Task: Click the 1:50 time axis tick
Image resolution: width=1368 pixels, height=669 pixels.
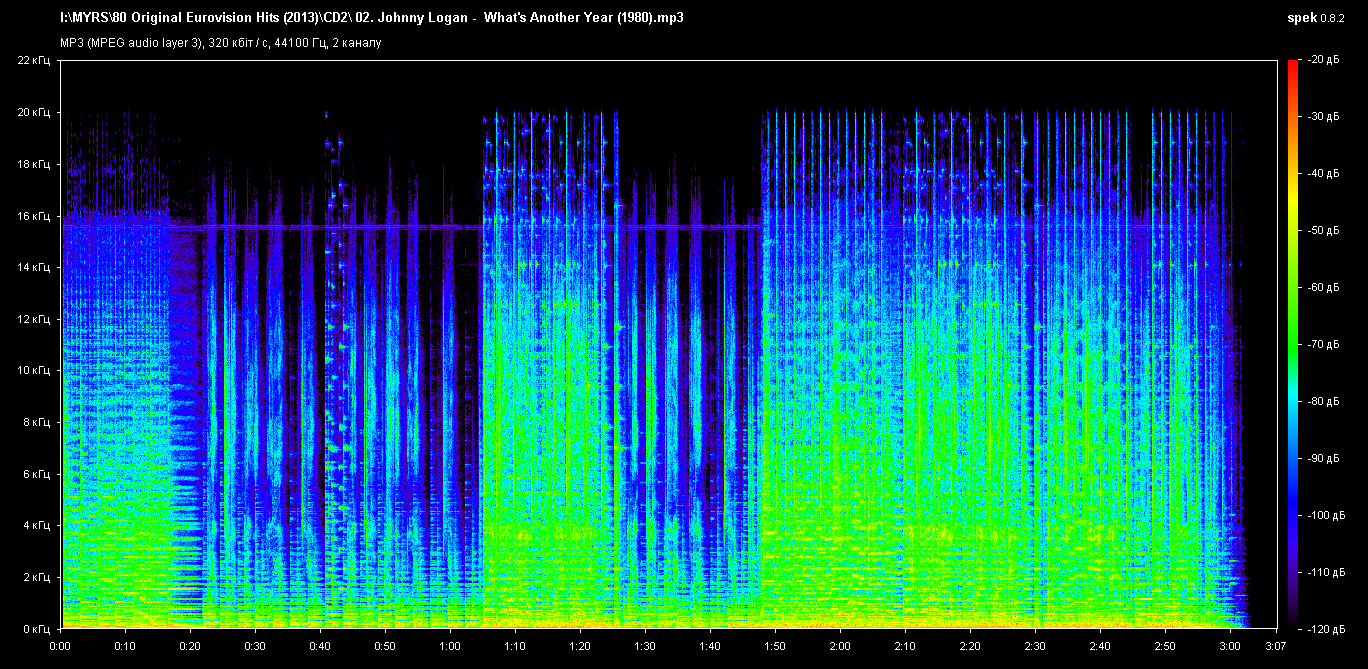Action: (x=775, y=646)
